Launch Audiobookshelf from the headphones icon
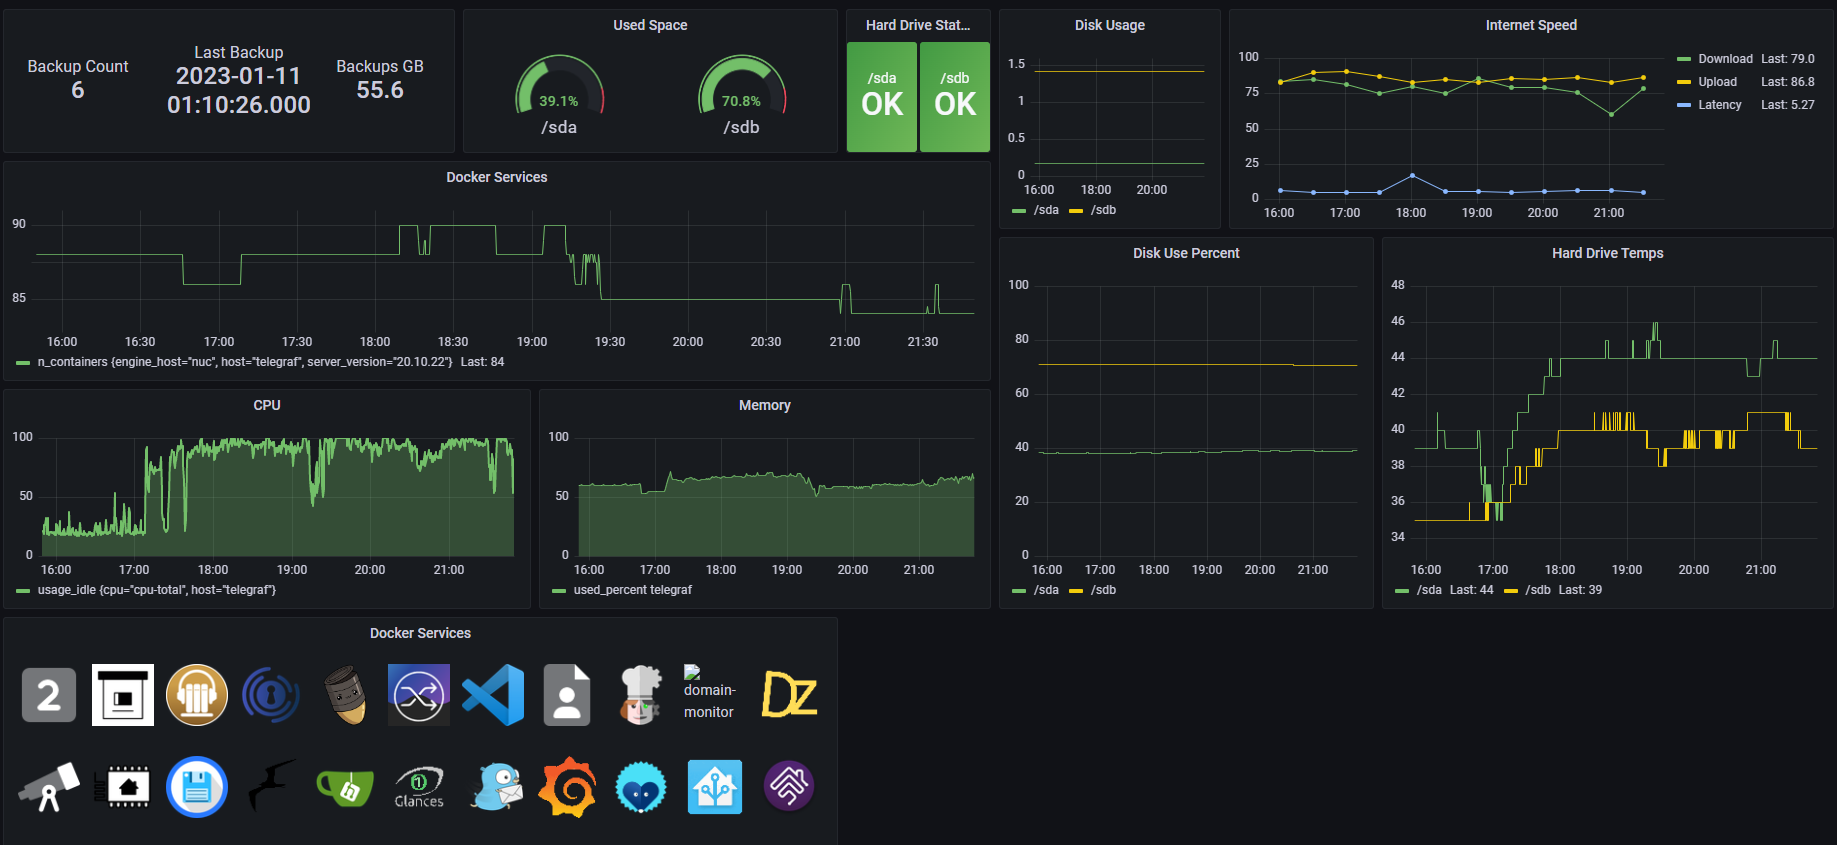Viewport: 1837px width, 845px height. coord(197,695)
